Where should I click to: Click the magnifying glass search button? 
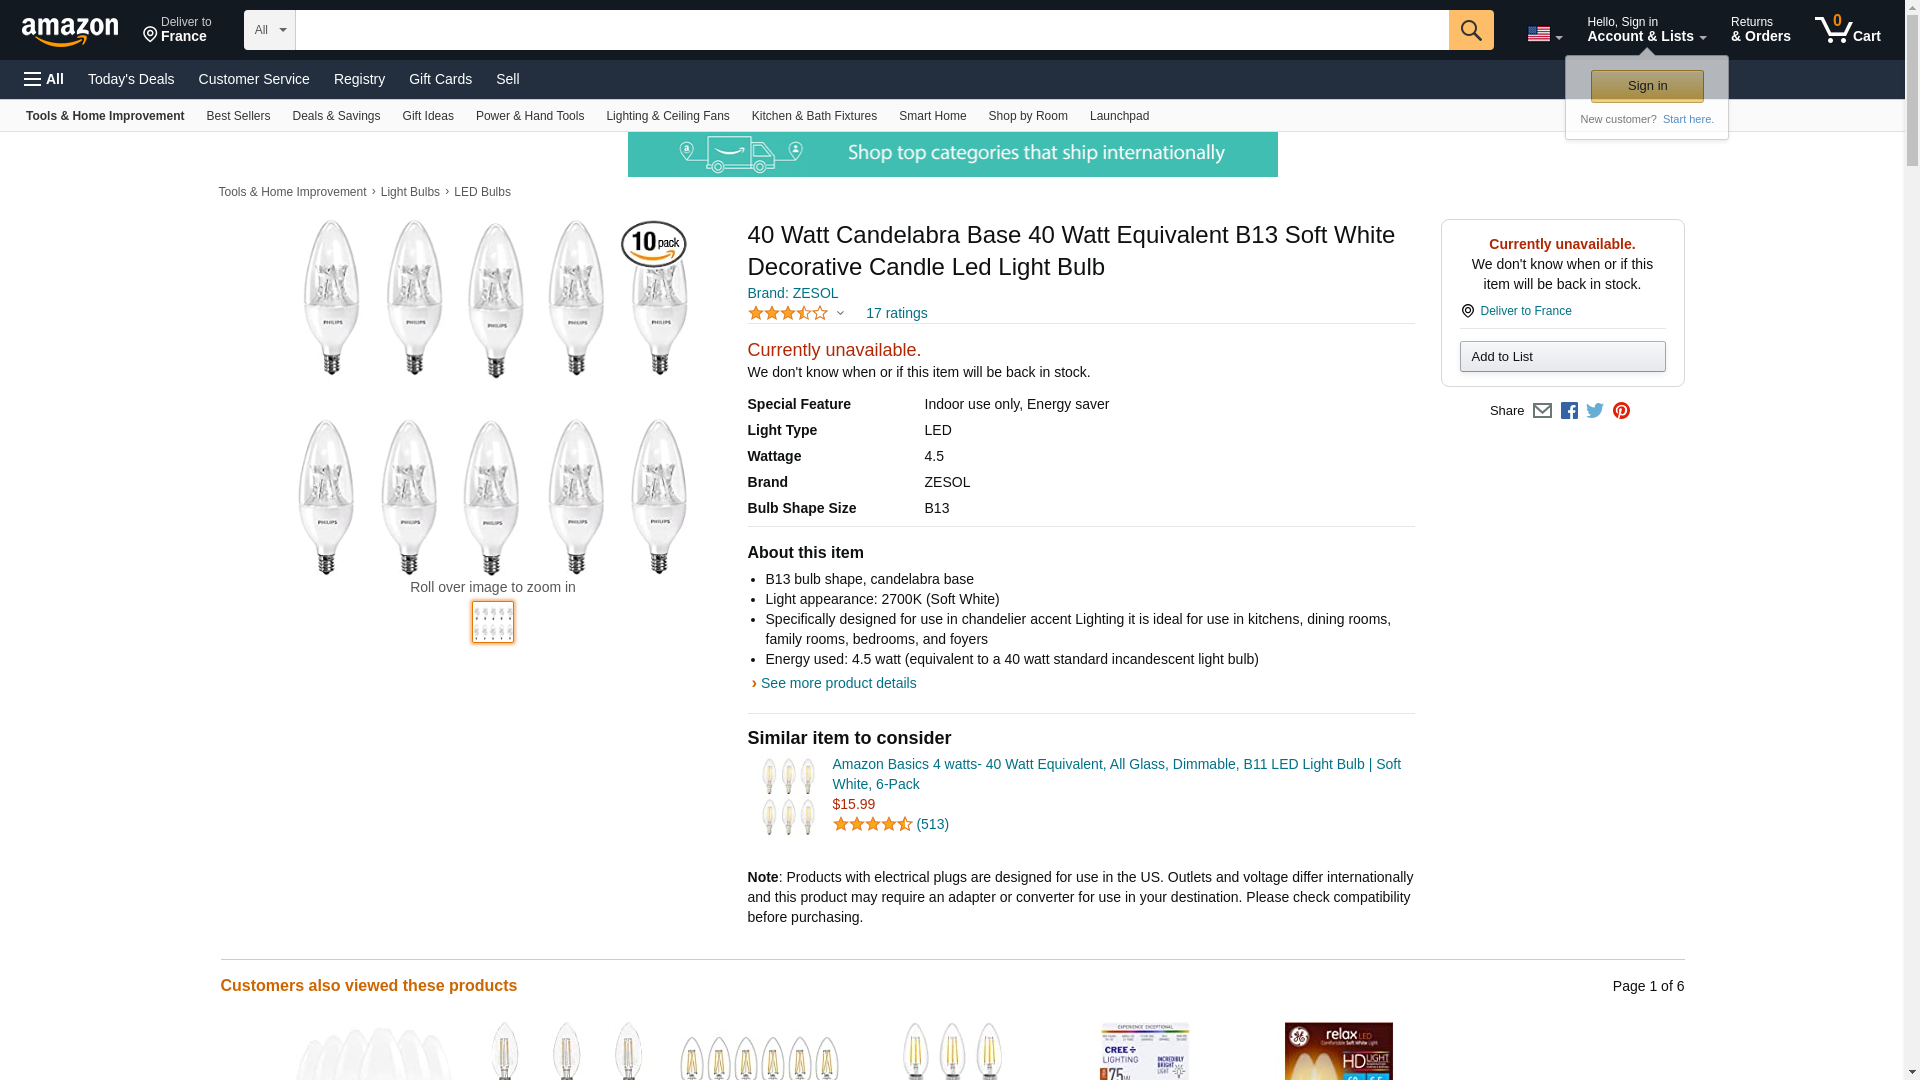tap(1470, 30)
